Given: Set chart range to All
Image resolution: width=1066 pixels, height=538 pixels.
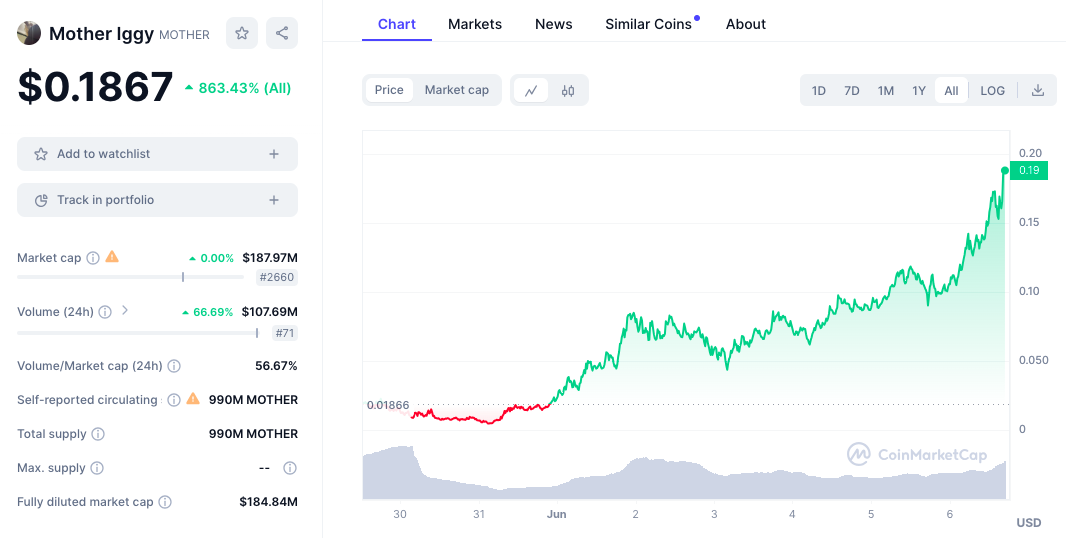Looking at the screenshot, I should click(952, 90).
